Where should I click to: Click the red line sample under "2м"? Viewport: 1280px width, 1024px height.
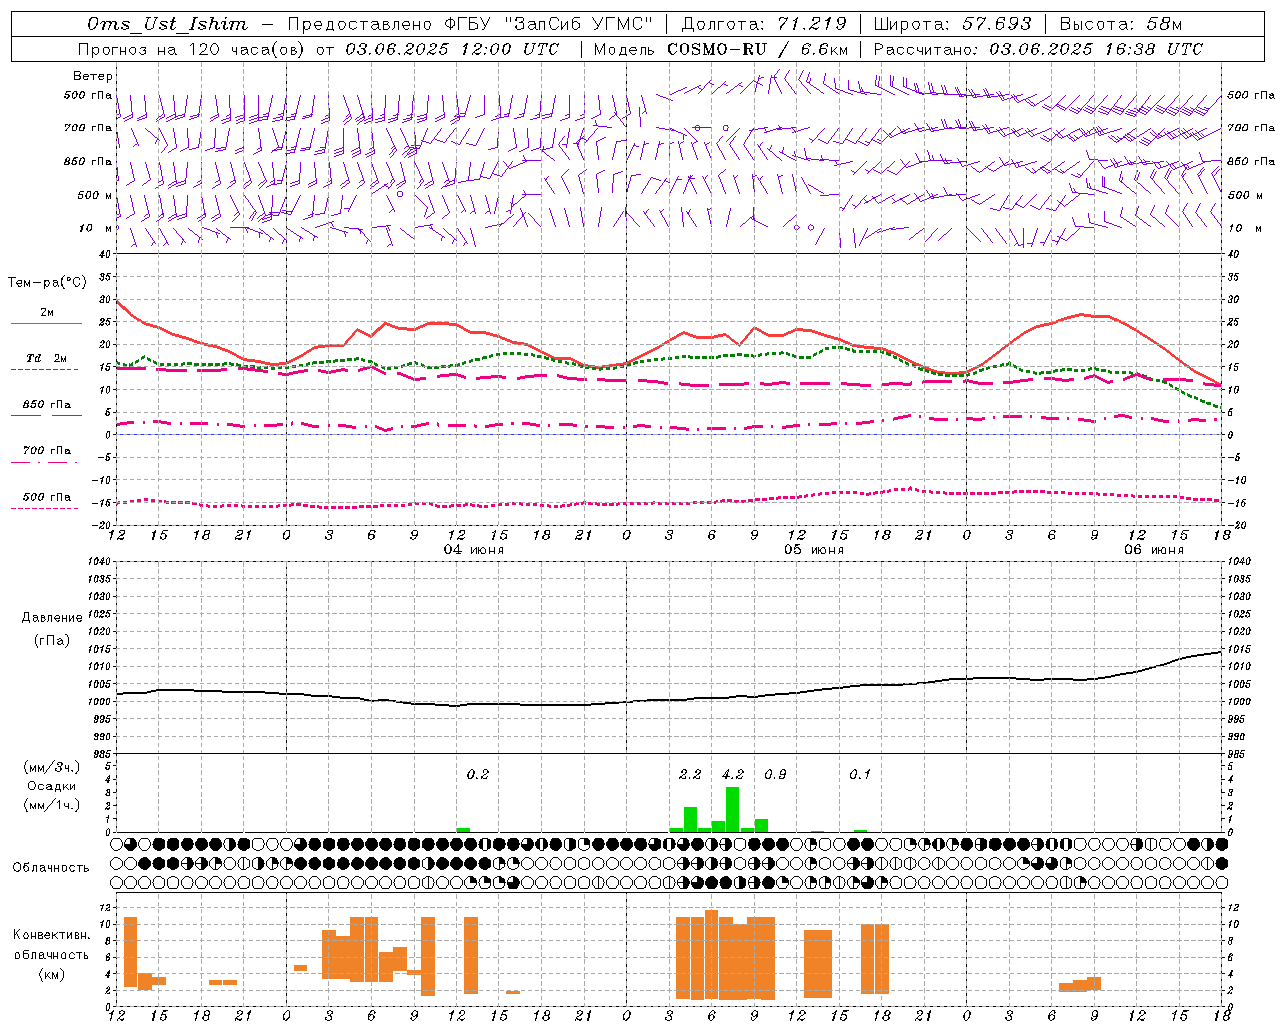point(46,323)
